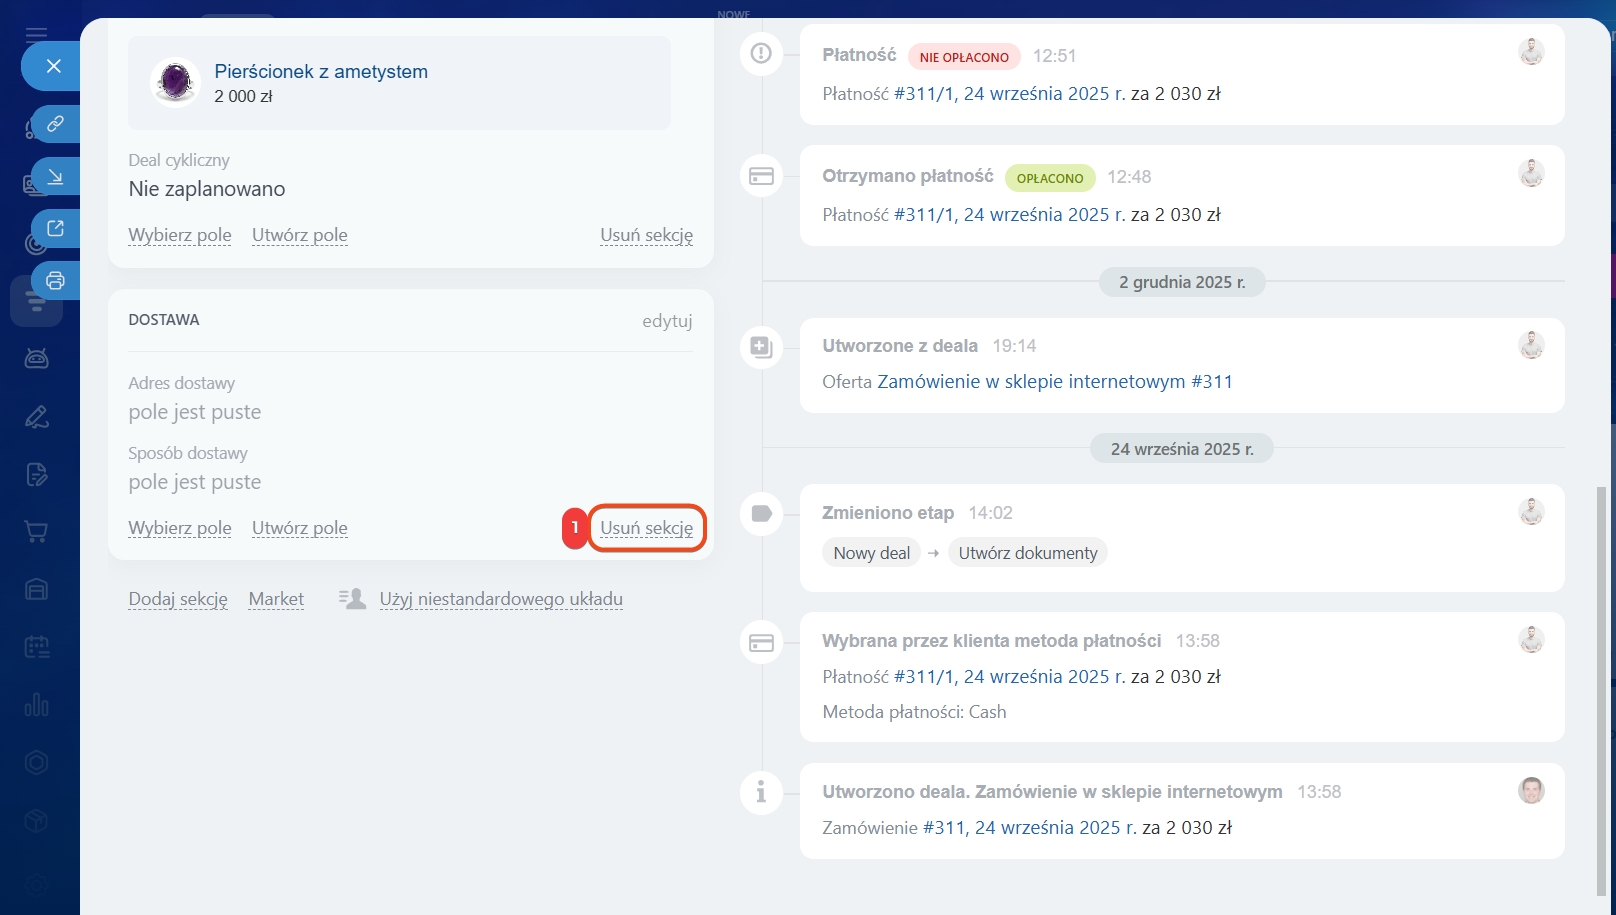Screen dimensions: 1616x915
Task: Click Dodaj sekcję link
Action: 178,599
